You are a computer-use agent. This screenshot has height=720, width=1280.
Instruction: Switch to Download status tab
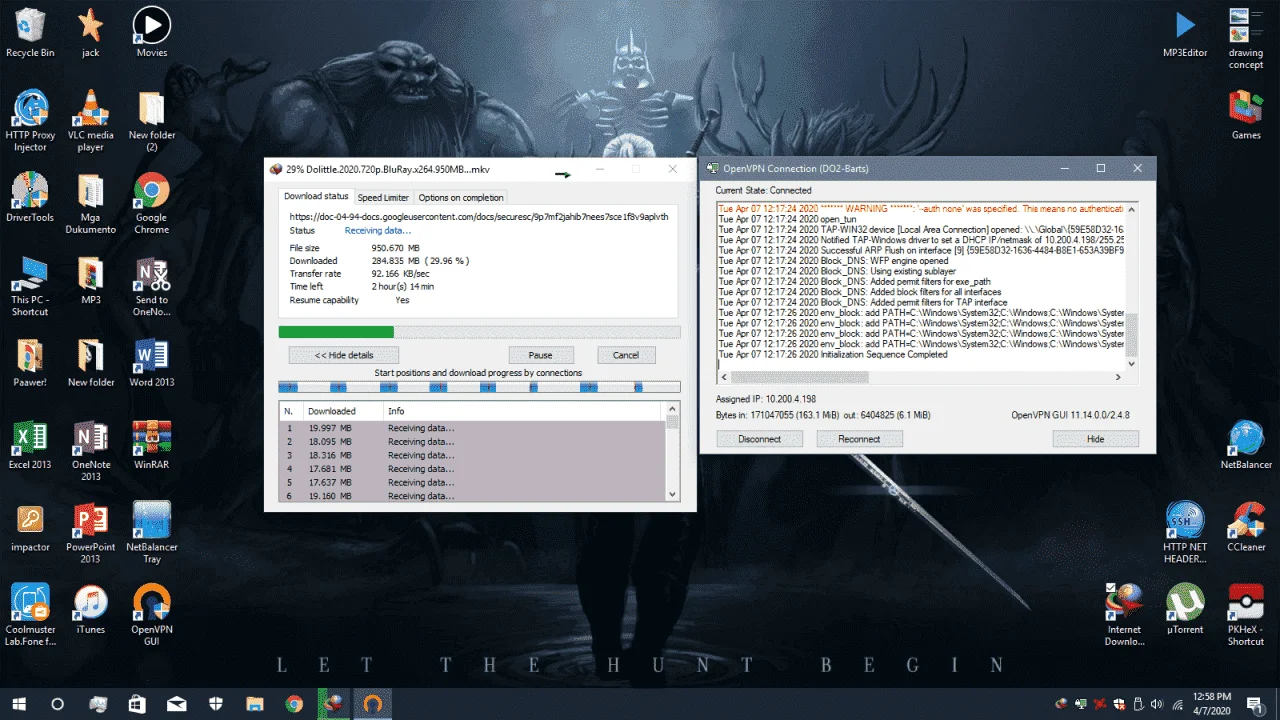(316, 197)
